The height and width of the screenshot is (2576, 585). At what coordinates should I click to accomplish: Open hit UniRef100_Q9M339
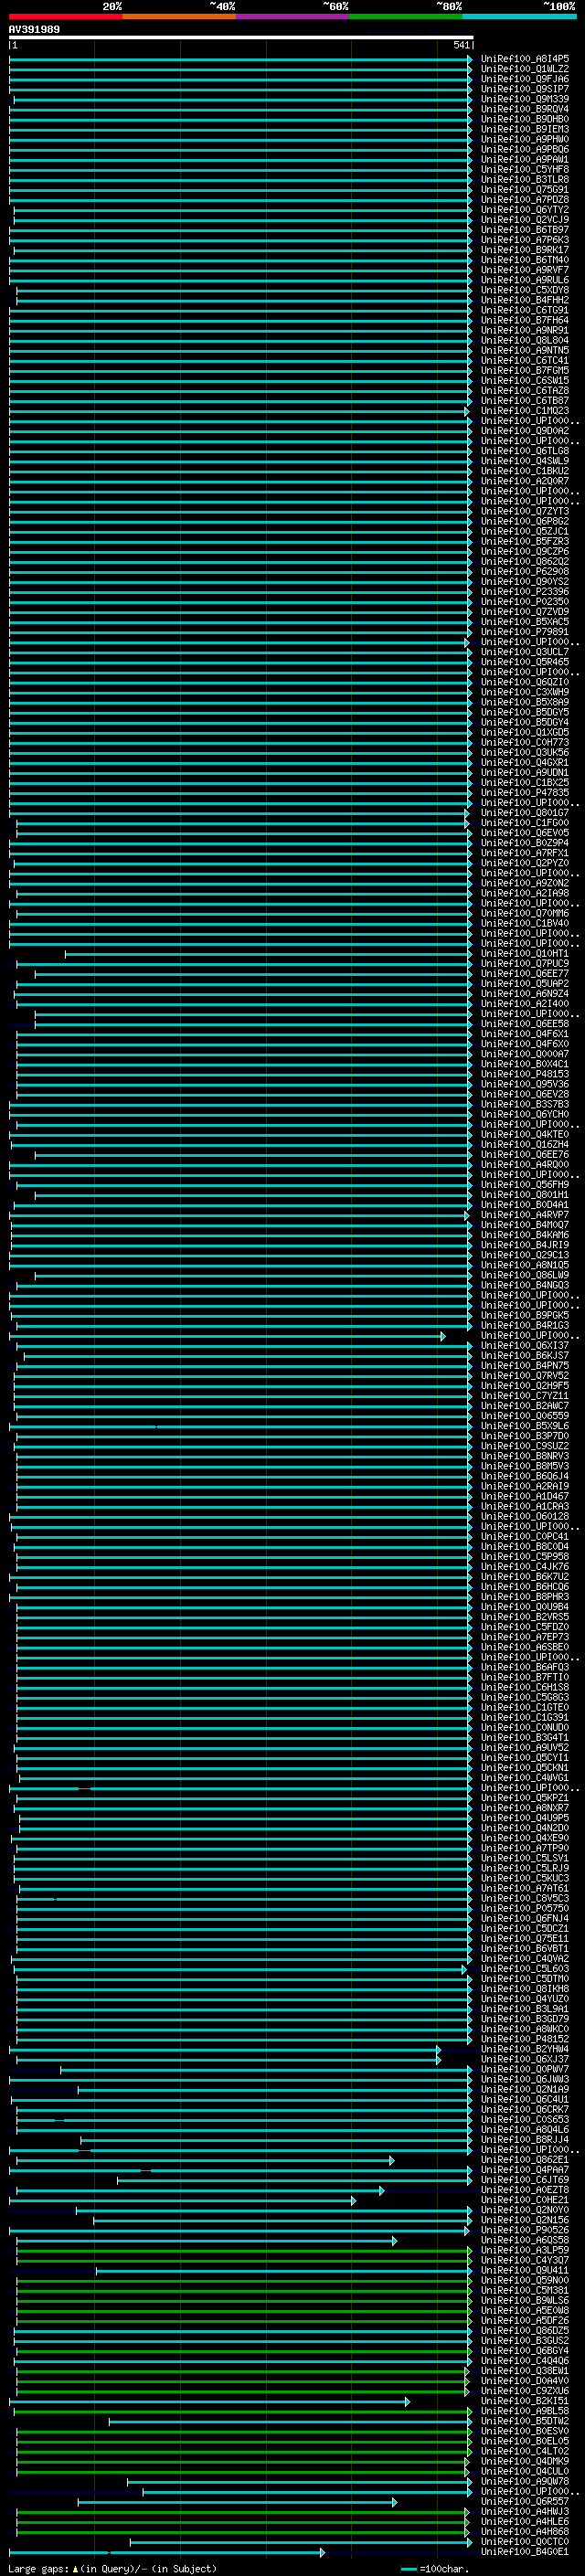pyautogui.click(x=525, y=99)
